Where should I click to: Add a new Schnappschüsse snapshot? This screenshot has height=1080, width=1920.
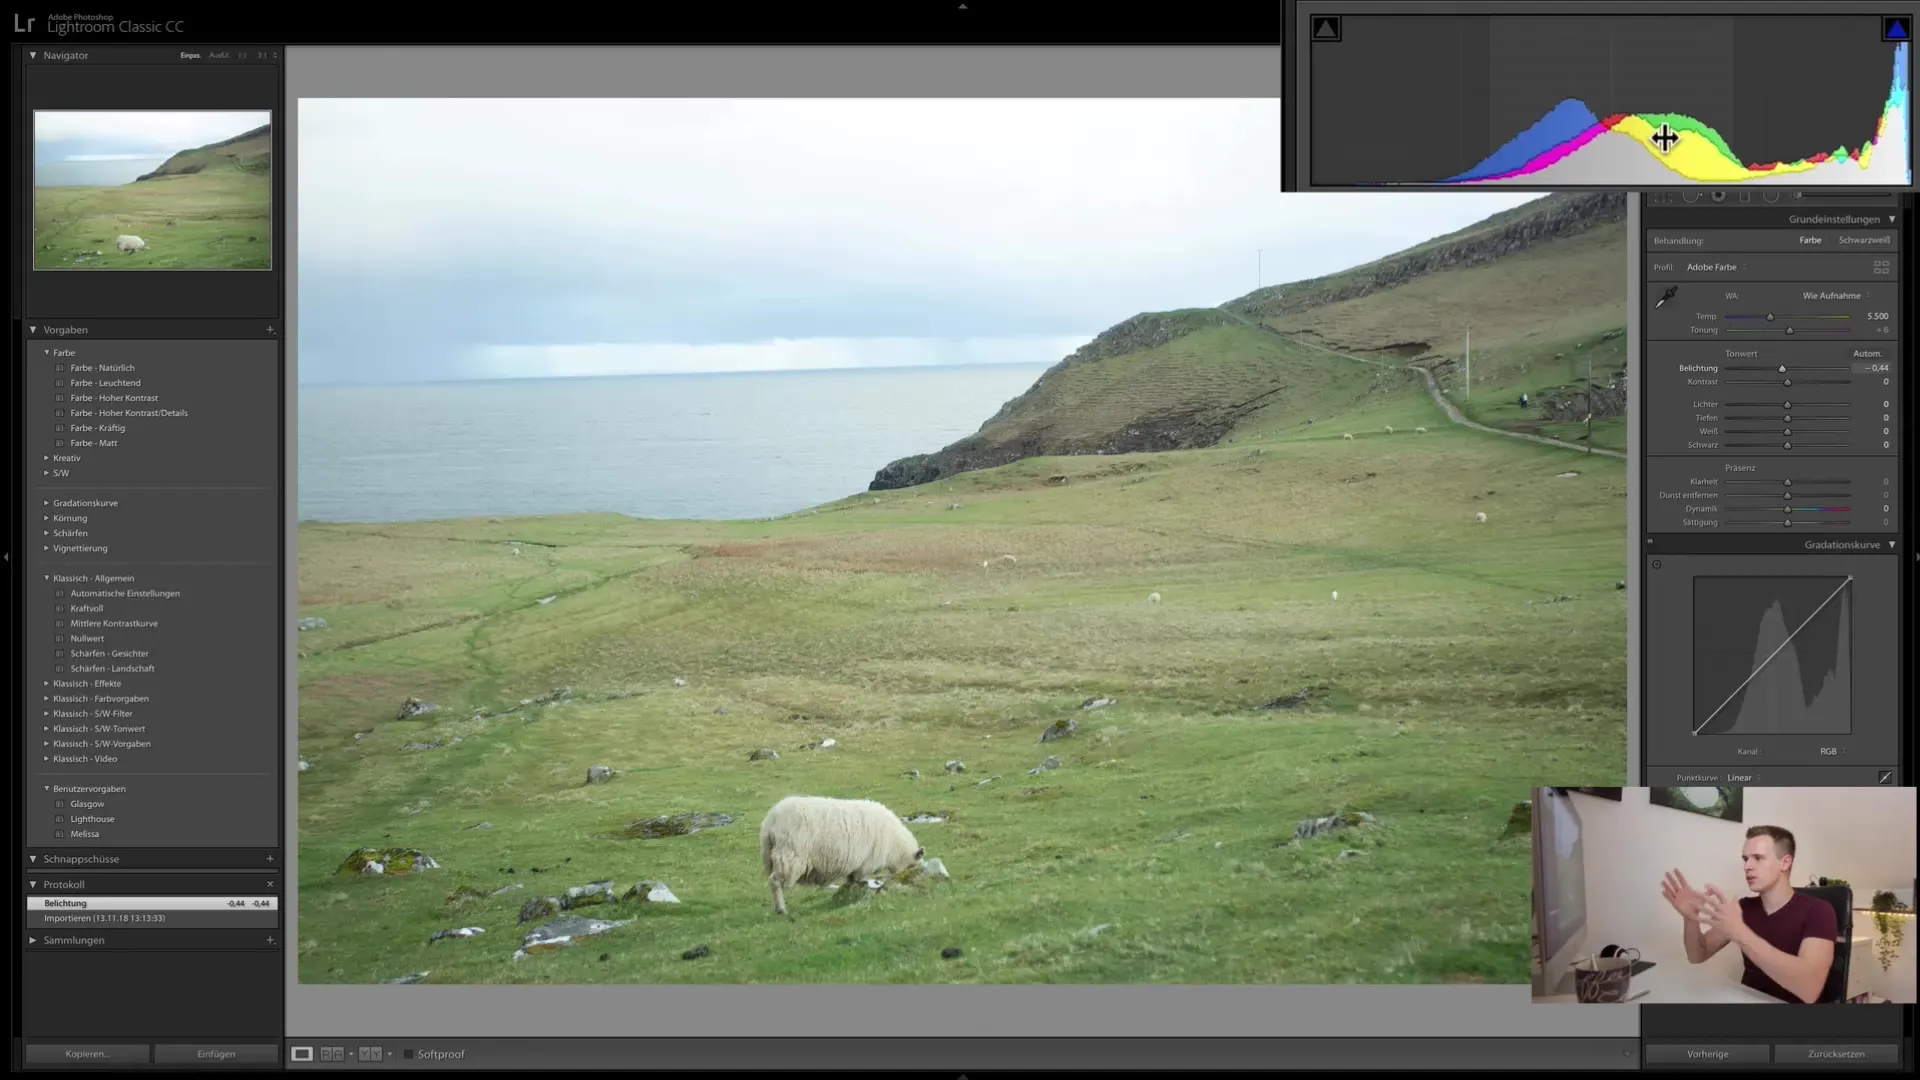(x=270, y=858)
